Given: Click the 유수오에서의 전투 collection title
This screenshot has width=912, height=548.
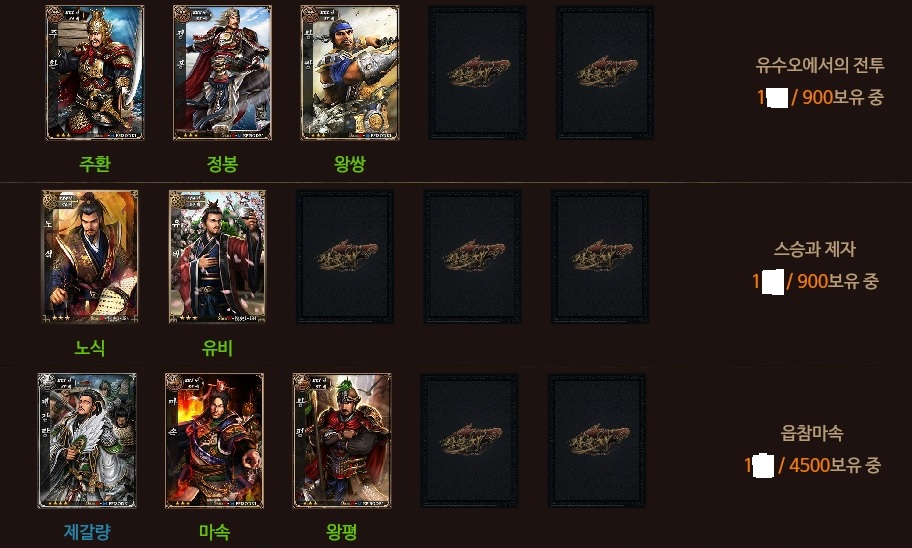Looking at the screenshot, I should [x=820, y=65].
